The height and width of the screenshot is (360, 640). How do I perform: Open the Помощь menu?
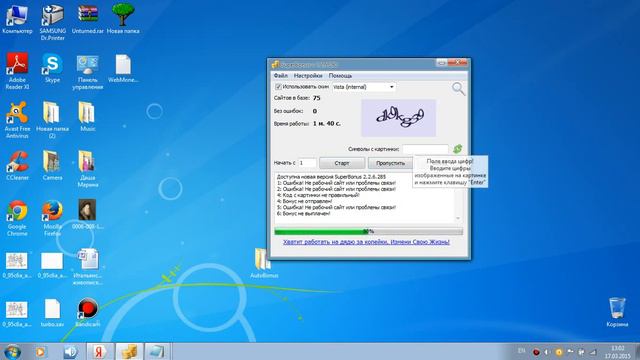(x=340, y=76)
